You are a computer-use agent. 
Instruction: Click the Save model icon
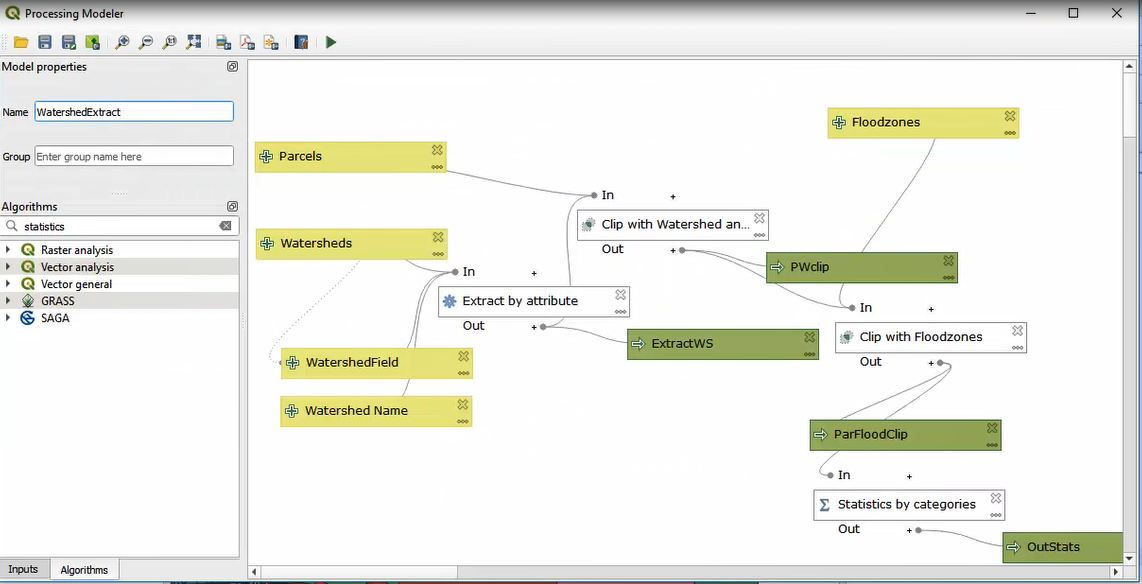[x=45, y=42]
